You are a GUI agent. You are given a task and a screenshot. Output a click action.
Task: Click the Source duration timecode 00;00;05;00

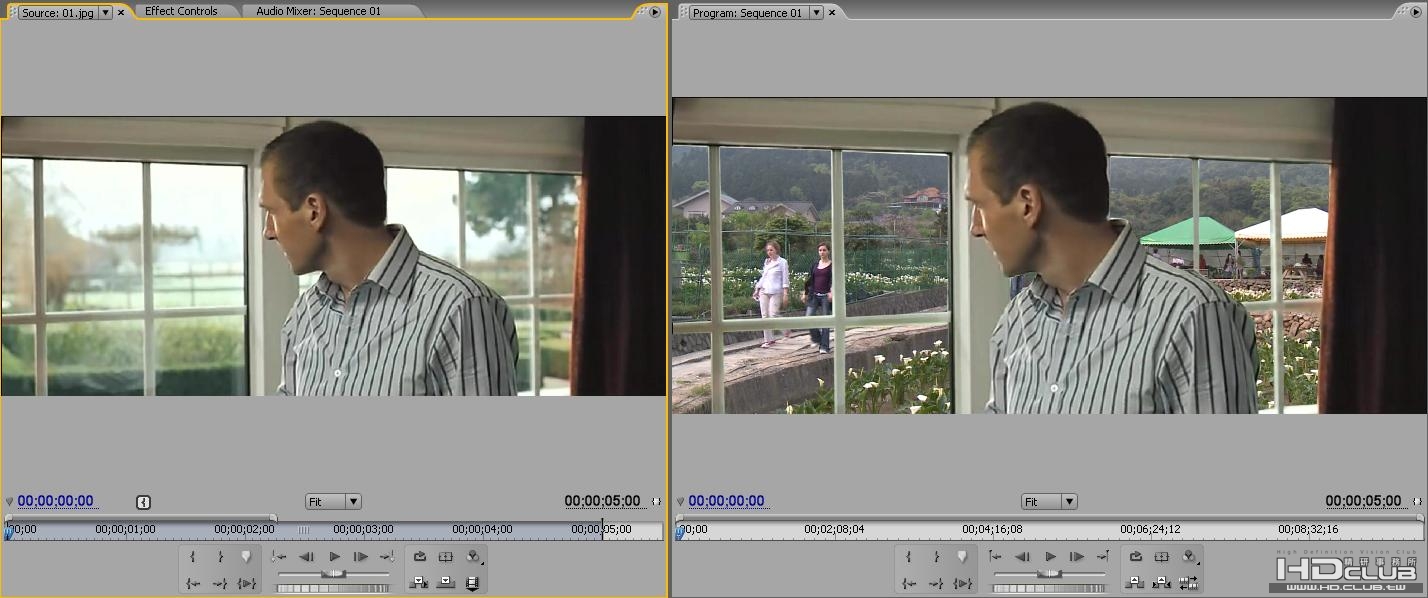[602, 502]
